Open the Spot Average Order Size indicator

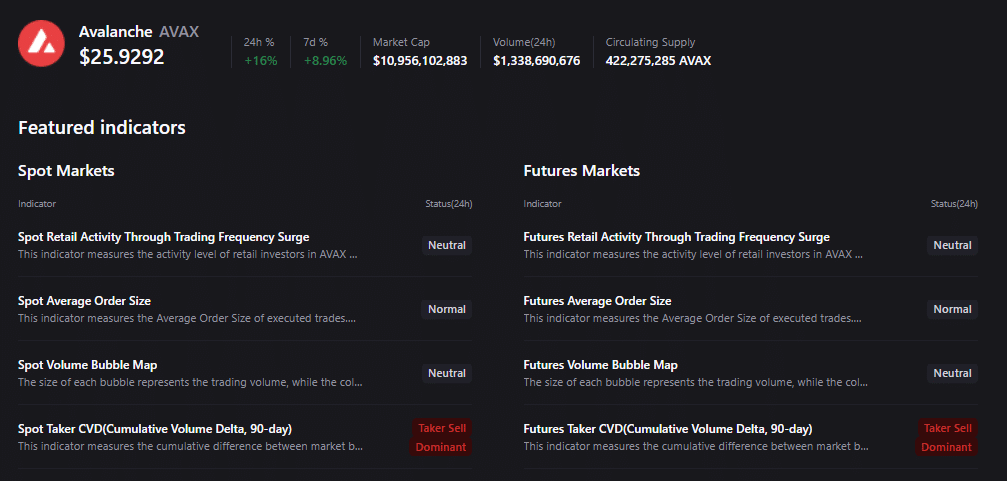pos(84,301)
